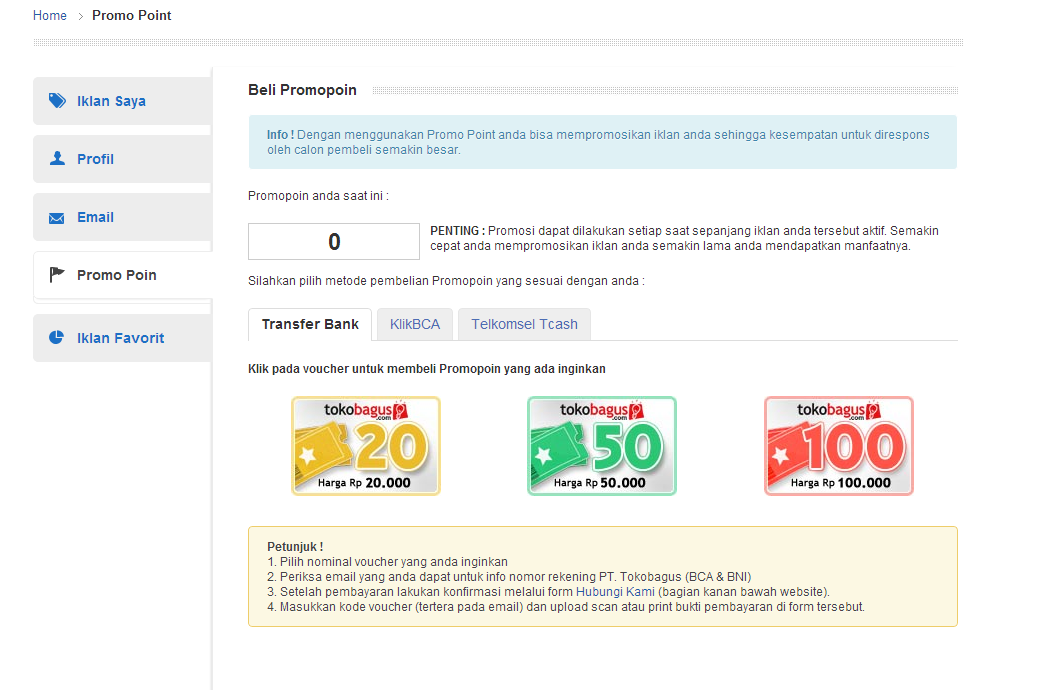Click the person icon next to Profil
The image size is (1038, 690).
[x=57, y=159]
